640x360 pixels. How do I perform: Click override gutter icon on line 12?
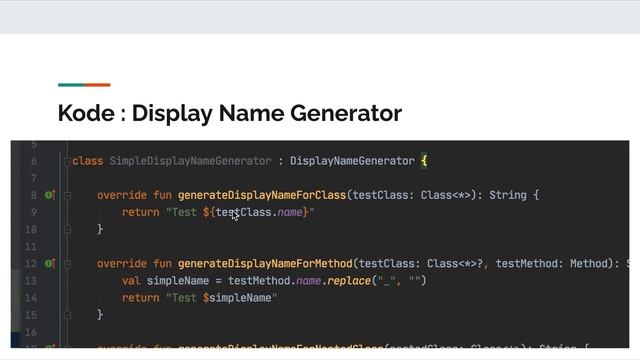pyautogui.click(x=49, y=264)
